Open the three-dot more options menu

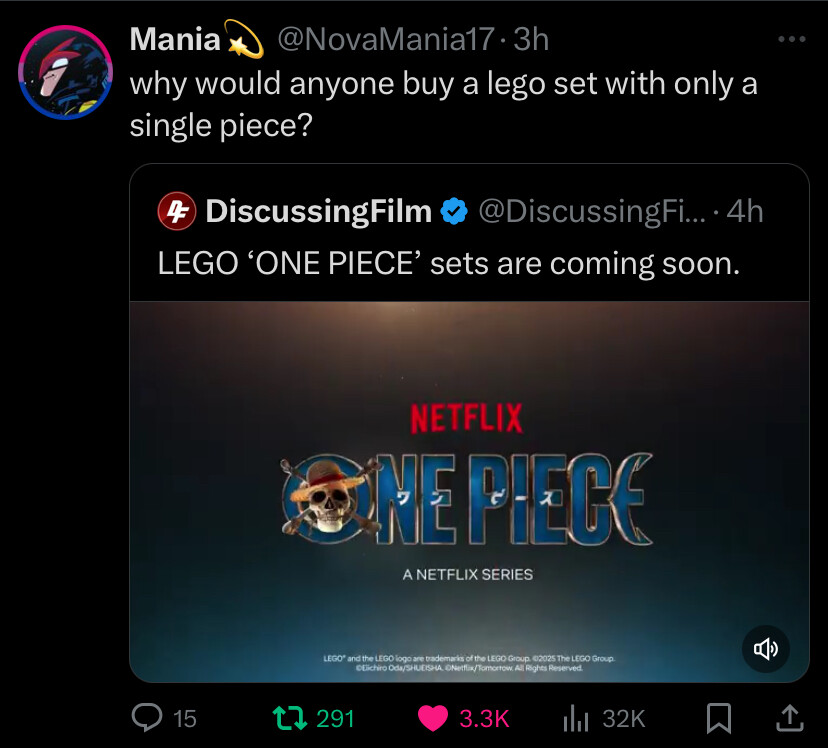(791, 40)
